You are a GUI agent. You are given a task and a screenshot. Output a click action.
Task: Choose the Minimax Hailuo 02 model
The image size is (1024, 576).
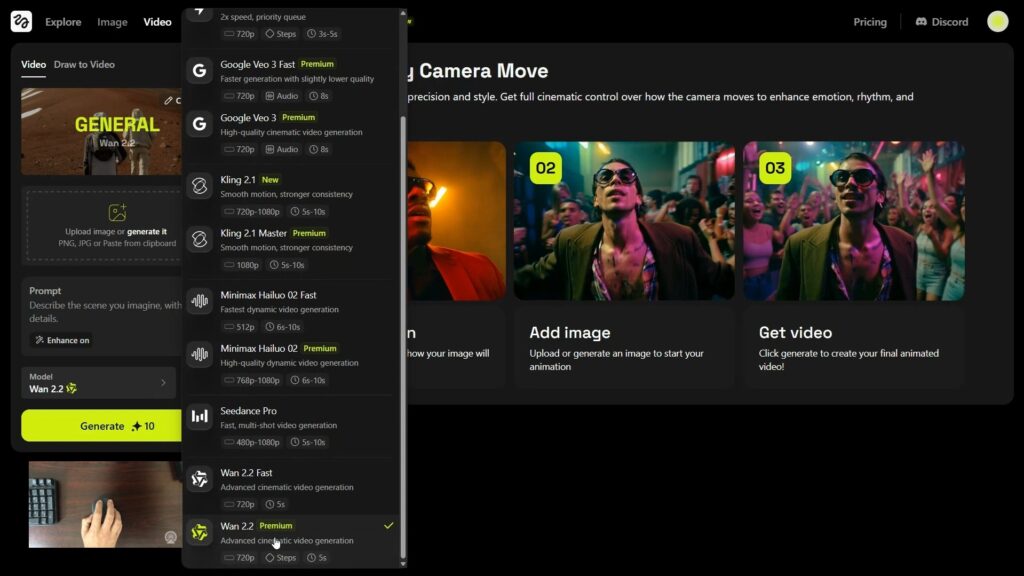tap(291, 364)
